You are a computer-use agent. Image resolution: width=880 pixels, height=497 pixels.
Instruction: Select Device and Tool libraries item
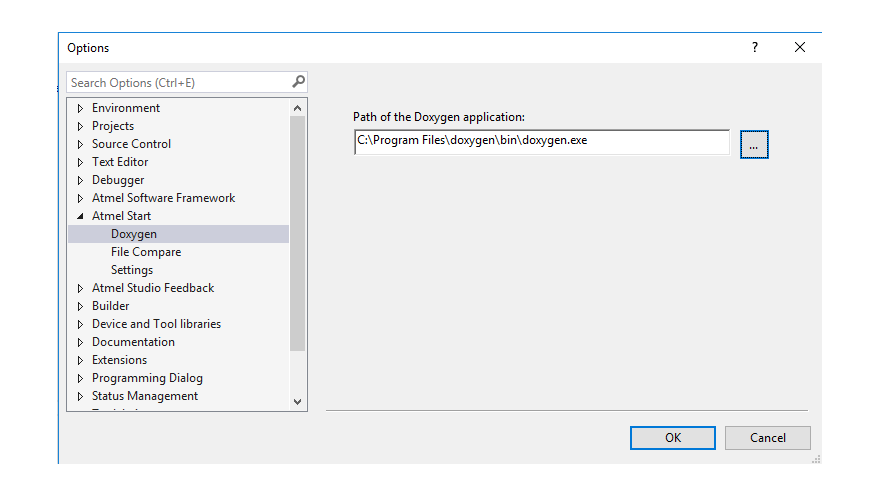coord(156,324)
